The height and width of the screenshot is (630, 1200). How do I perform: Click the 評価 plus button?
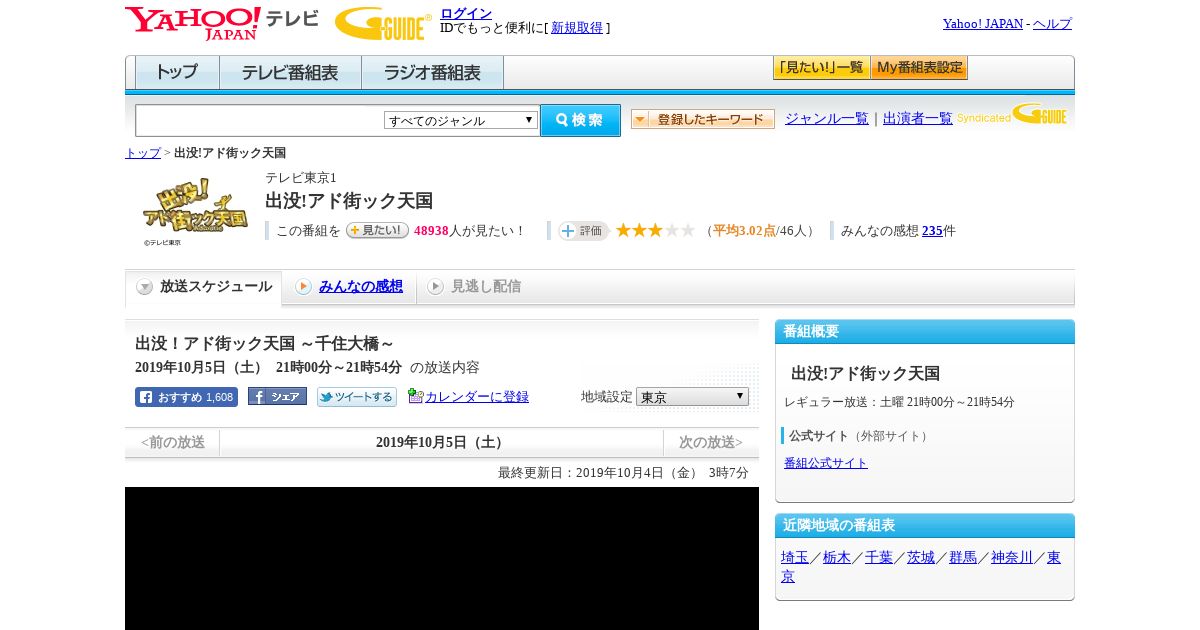coord(583,231)
